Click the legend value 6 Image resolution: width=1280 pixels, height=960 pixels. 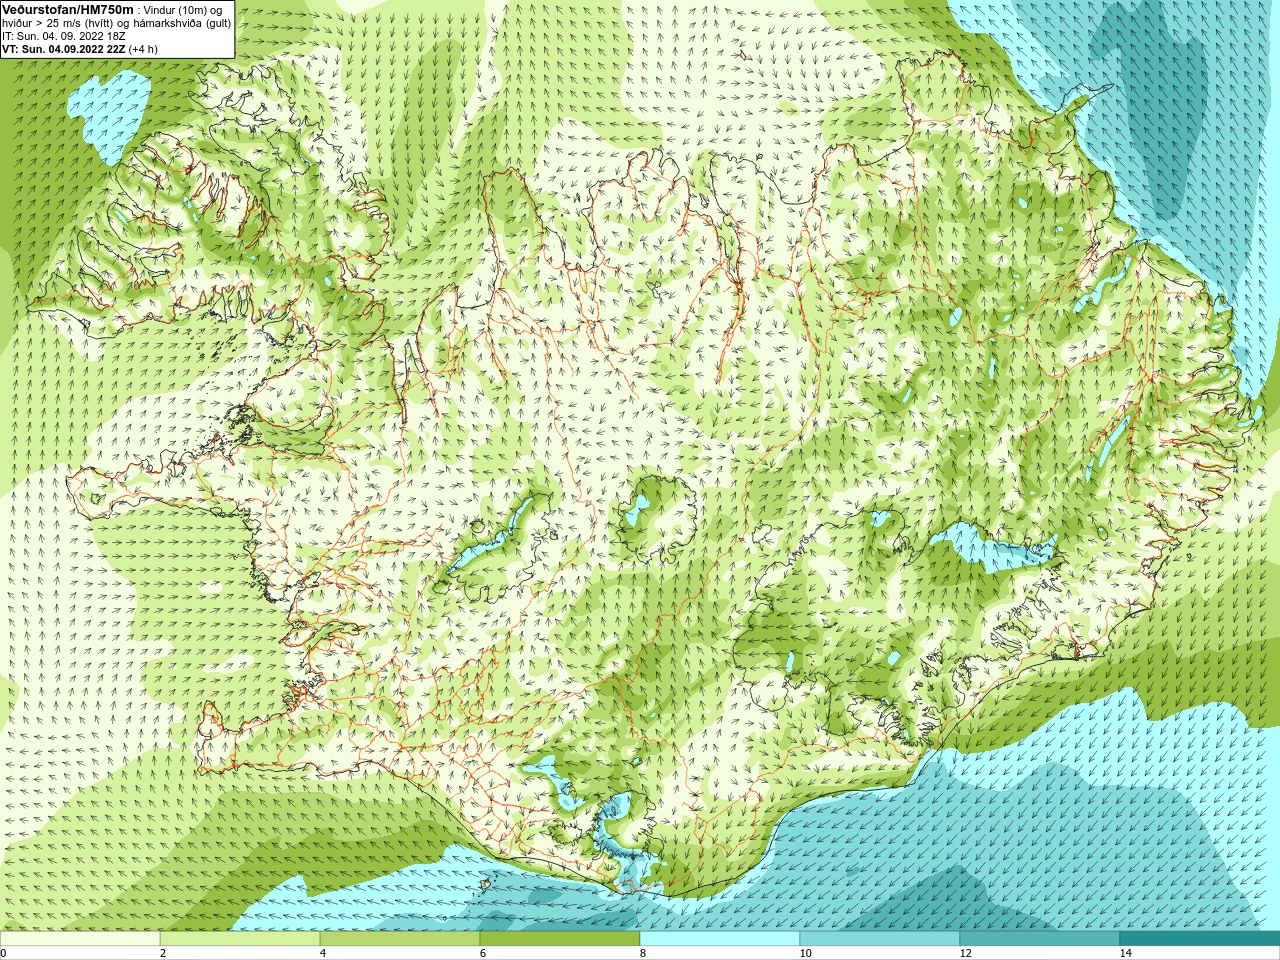tap(483, 953)
